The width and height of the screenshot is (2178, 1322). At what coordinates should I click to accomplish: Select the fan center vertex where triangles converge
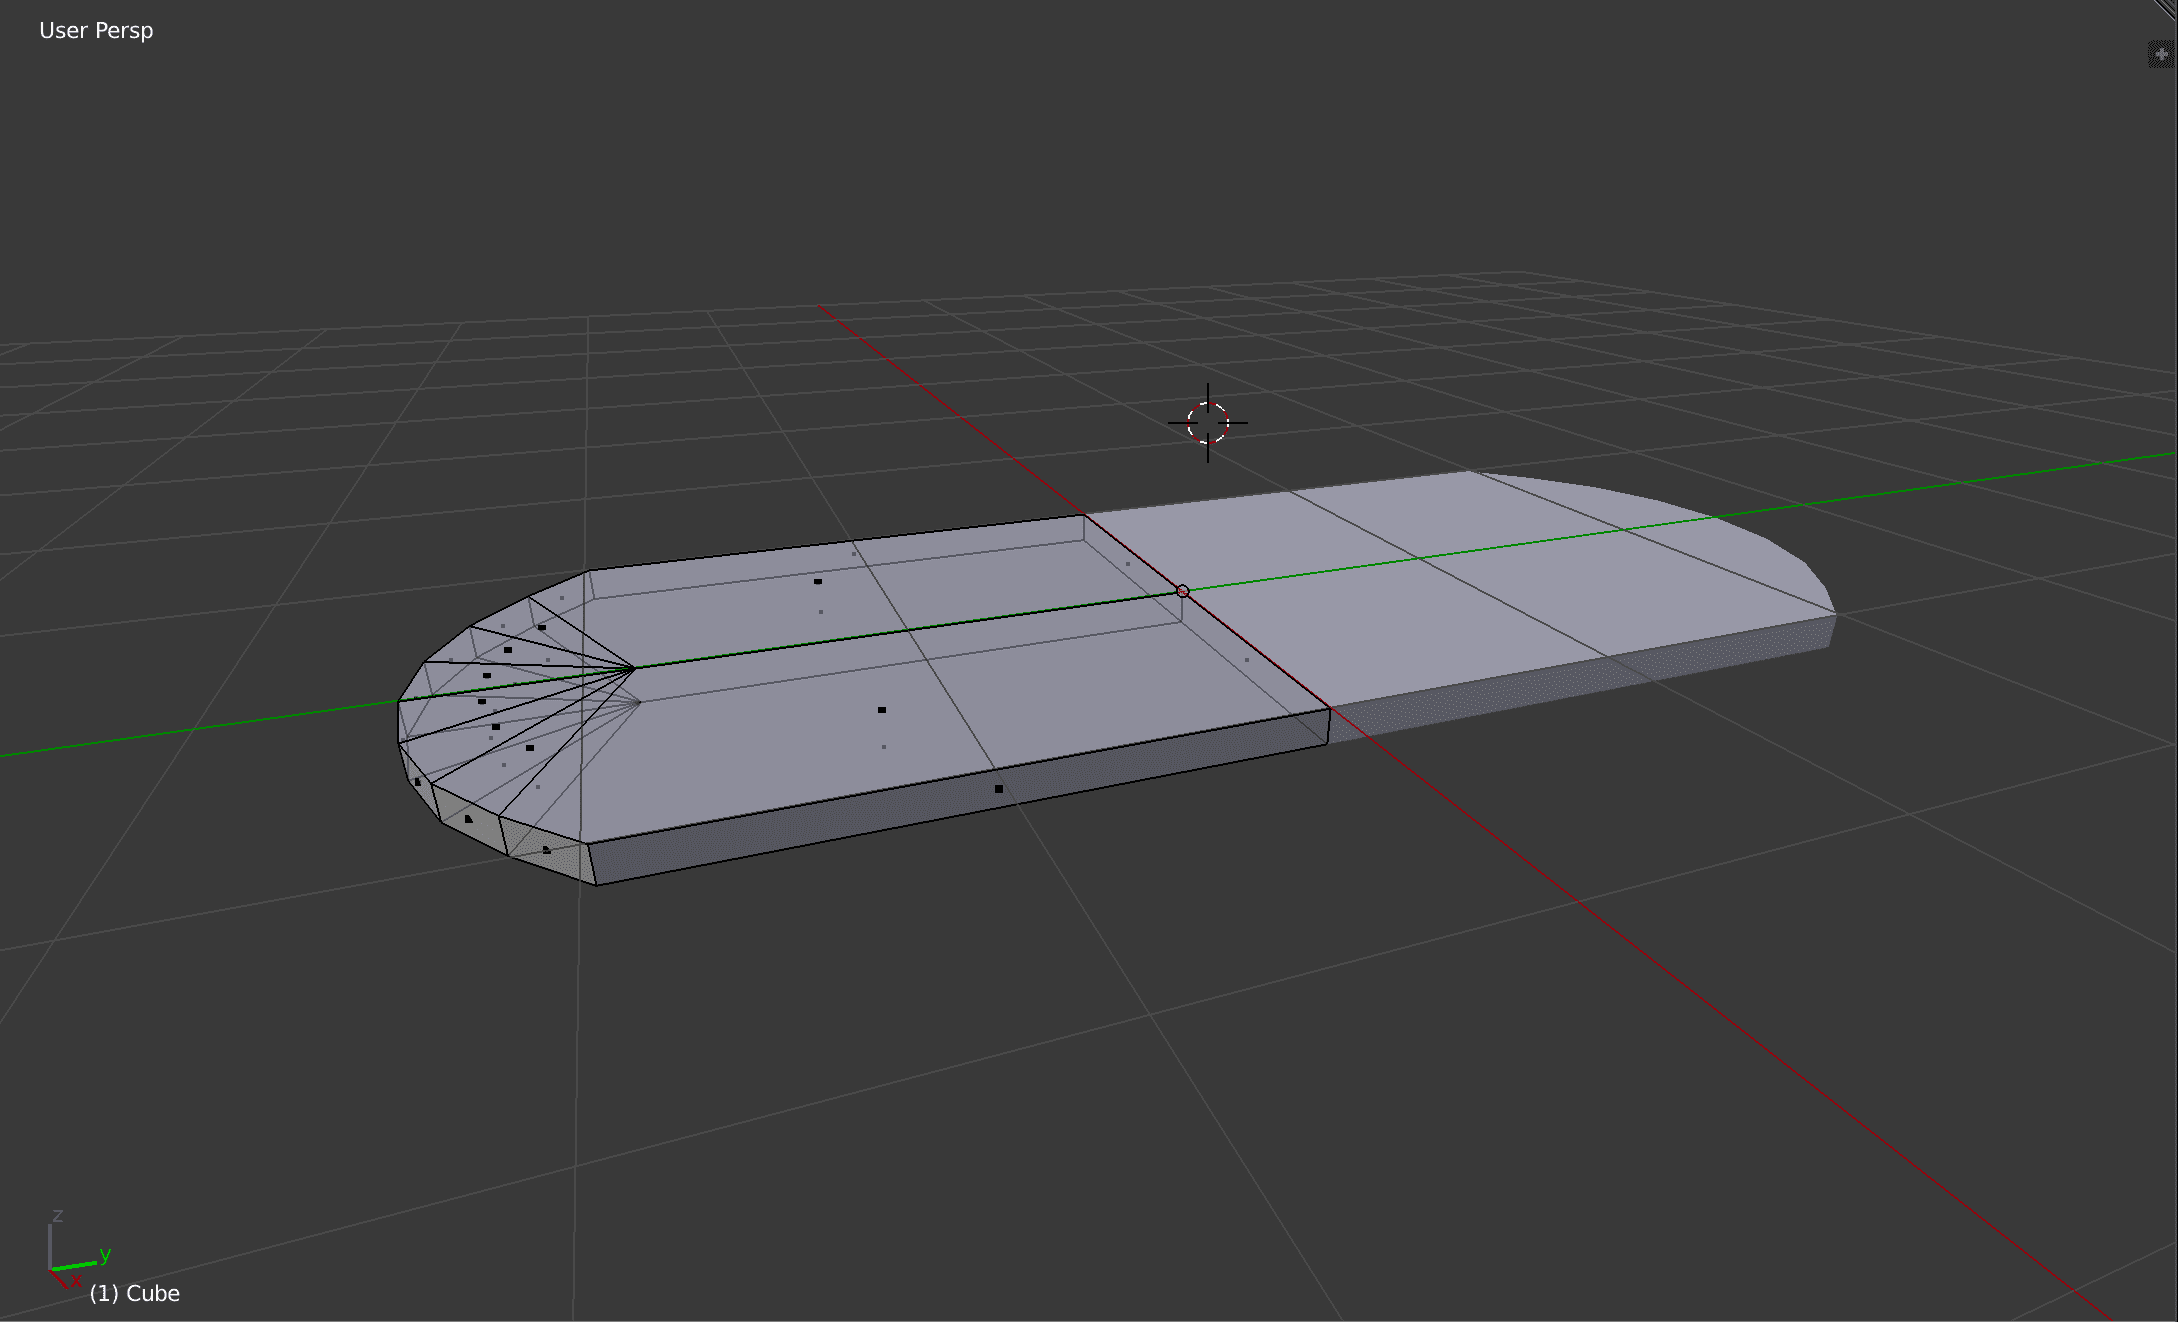pos(635,667)
